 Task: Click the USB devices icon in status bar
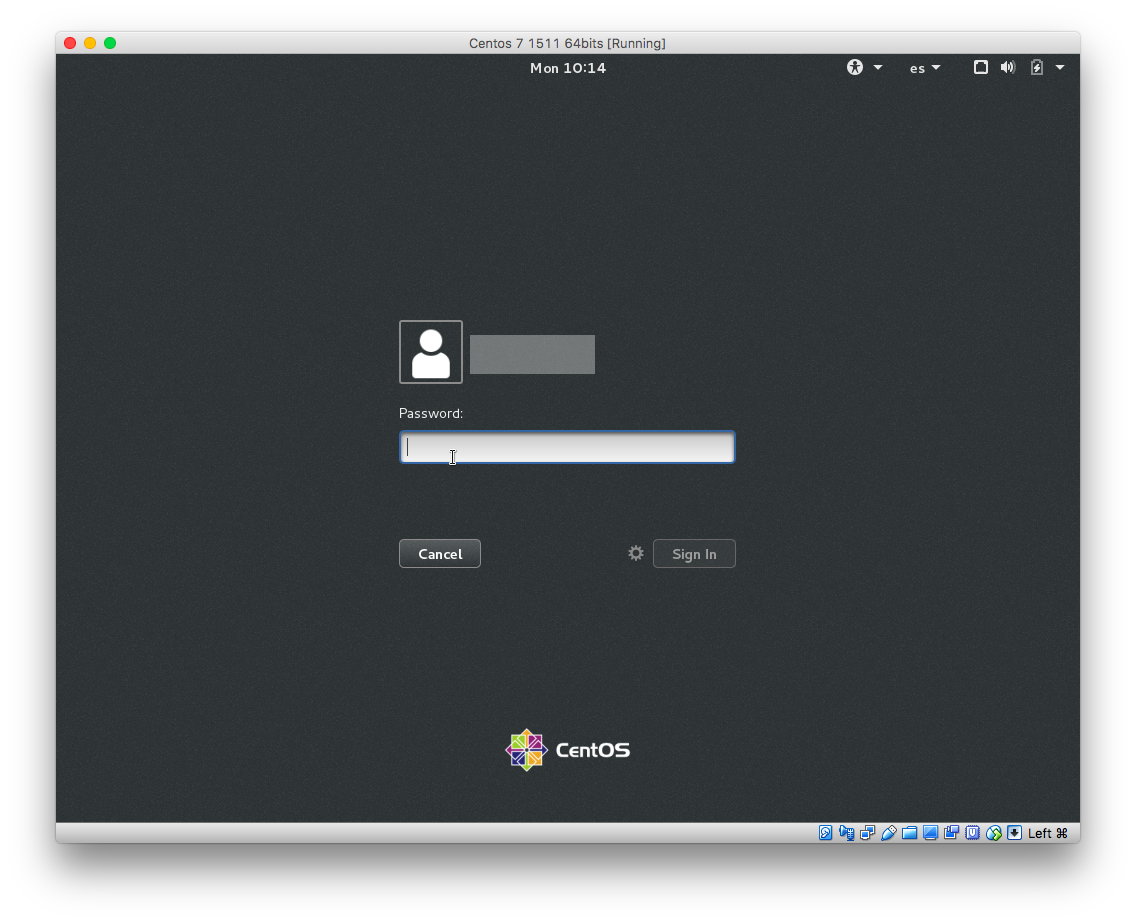pos(889,832)
